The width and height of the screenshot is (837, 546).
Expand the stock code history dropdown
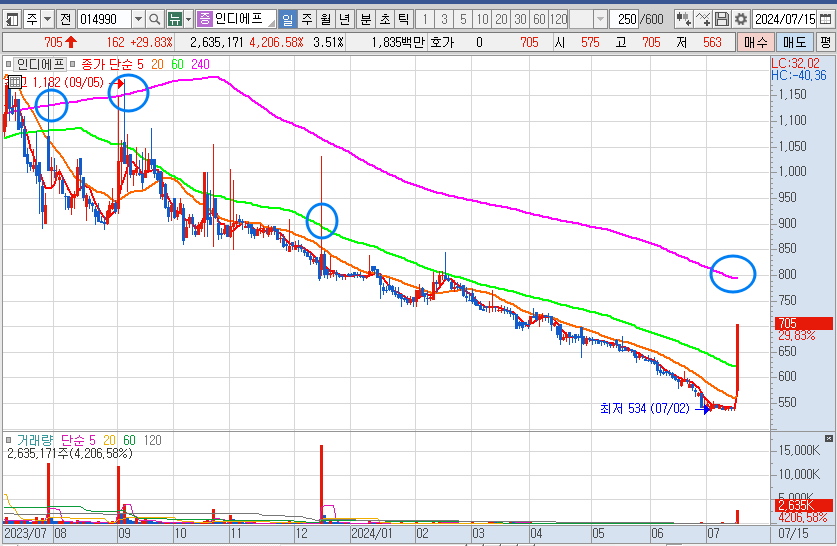pyautogui.click(x=138, y=20)
